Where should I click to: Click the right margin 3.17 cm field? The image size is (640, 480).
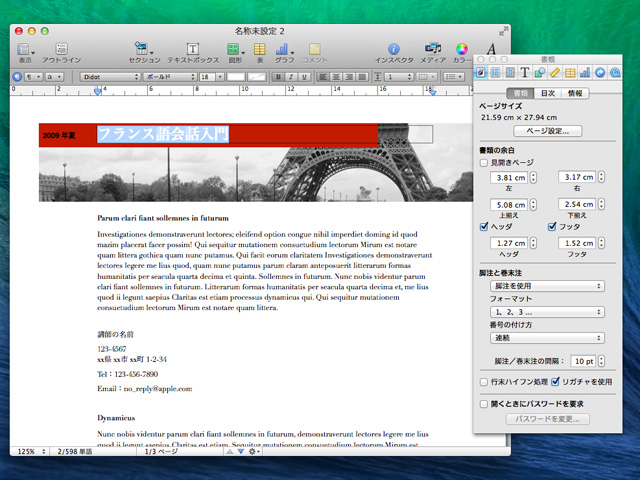tap(577, 177)
